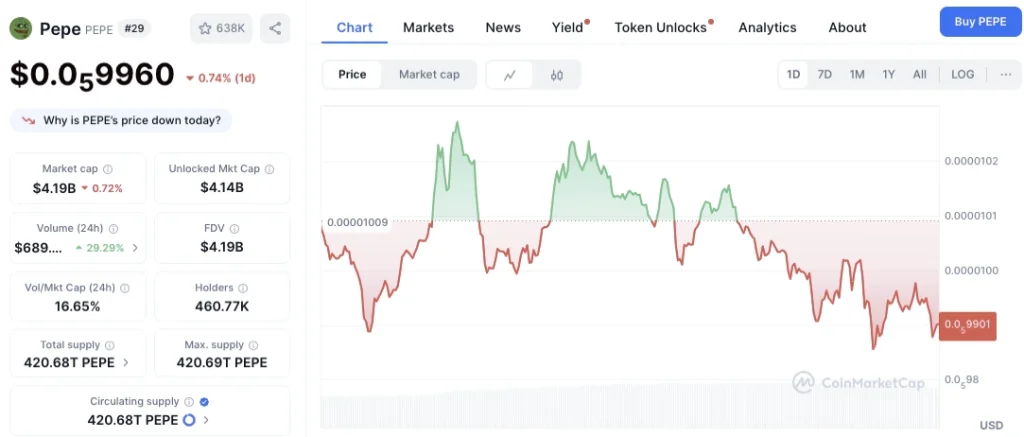Switch to the candlestick chart icon
The width and height of the screenshot is (1024, 437).
[x=556, y=74]
